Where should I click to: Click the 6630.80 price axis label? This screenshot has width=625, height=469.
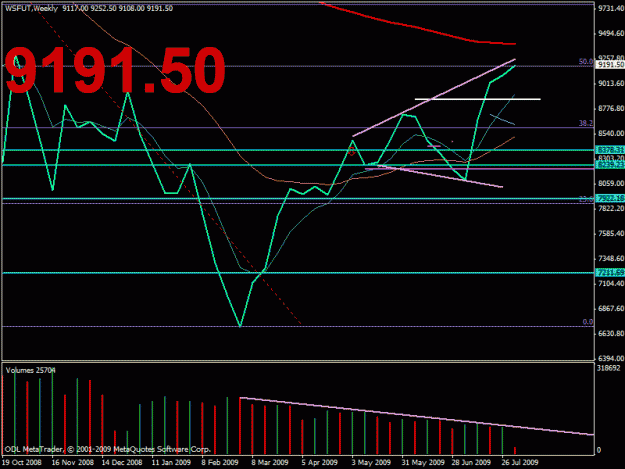(611, 334)
